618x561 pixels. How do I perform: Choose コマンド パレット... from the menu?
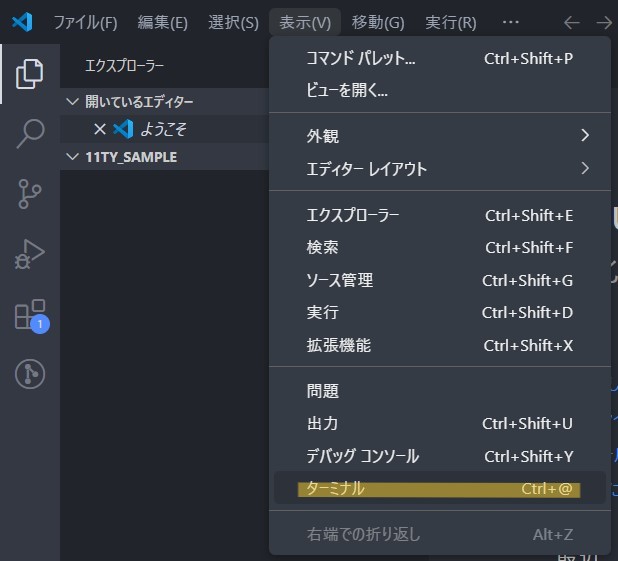tap(440, 58)
